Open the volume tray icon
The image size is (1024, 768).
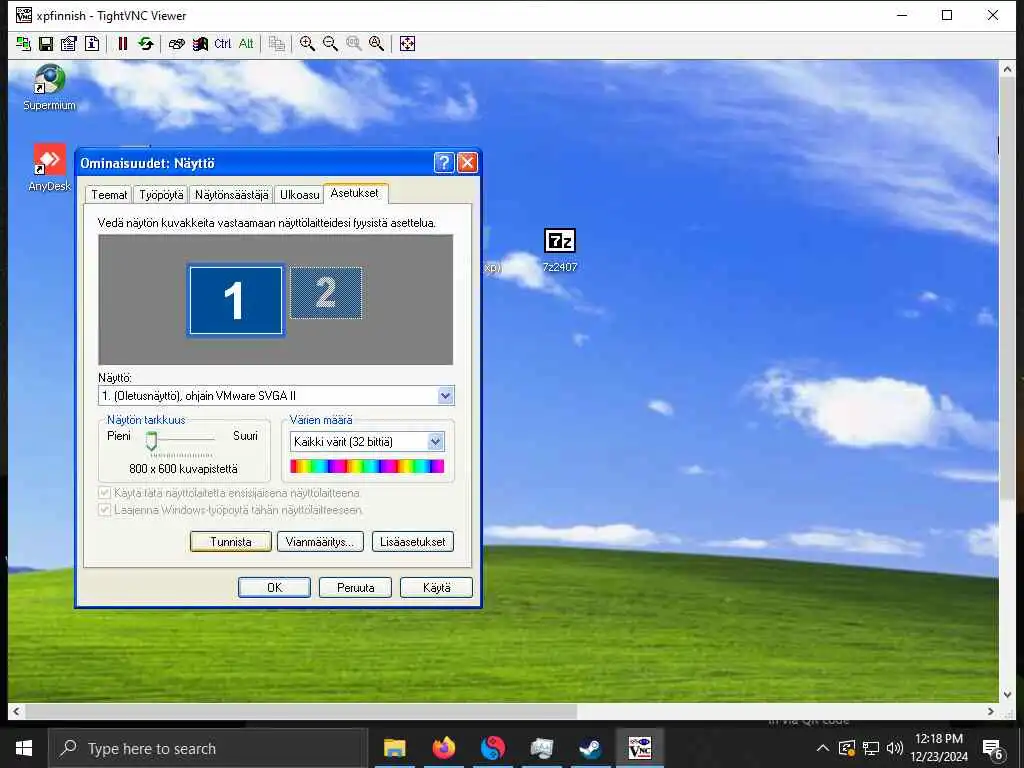(895, 748)
